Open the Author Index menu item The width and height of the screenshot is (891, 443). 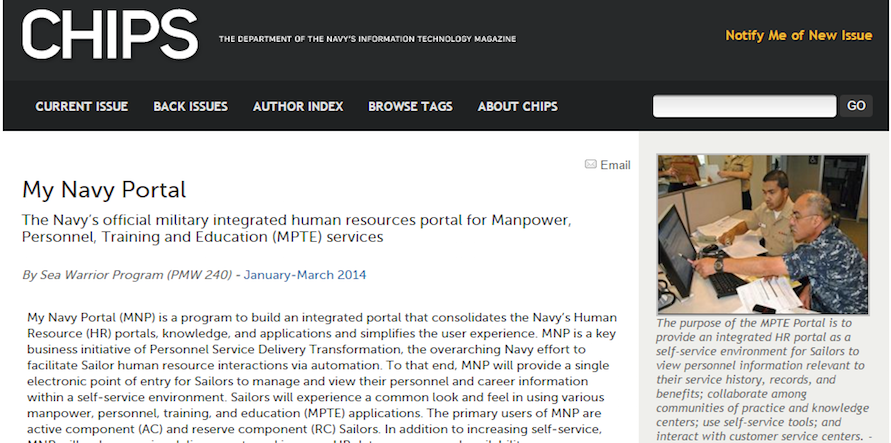(298, 106)
